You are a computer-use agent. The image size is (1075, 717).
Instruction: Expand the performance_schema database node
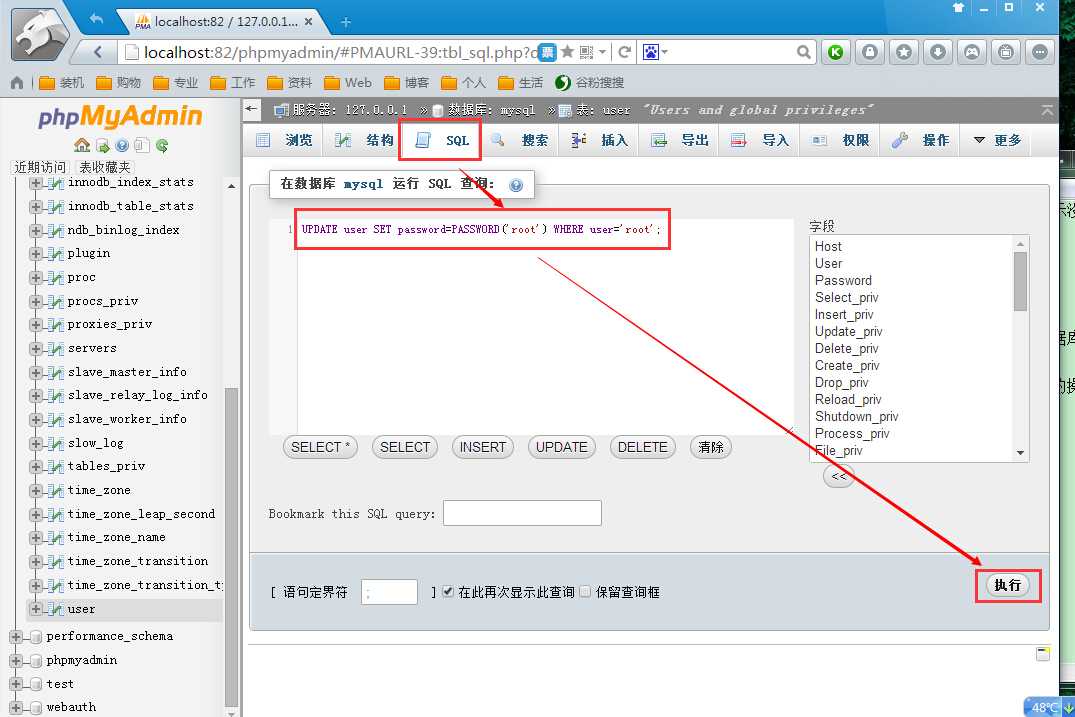point(16,636)
